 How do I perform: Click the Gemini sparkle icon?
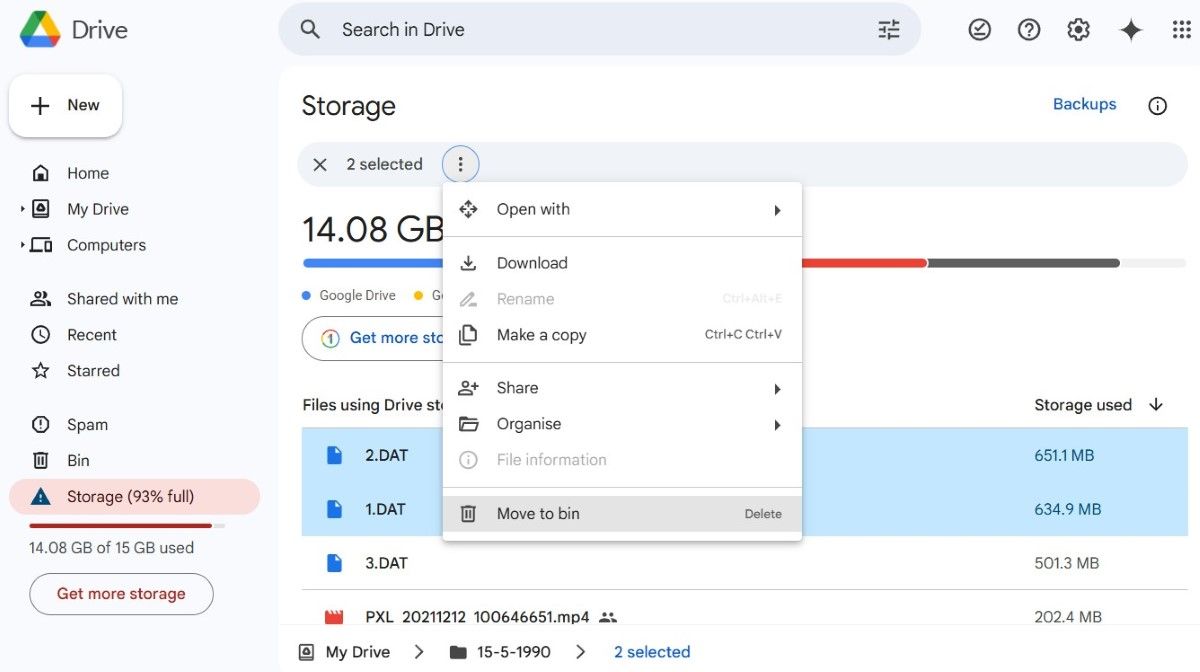(x=1130, y=29)
